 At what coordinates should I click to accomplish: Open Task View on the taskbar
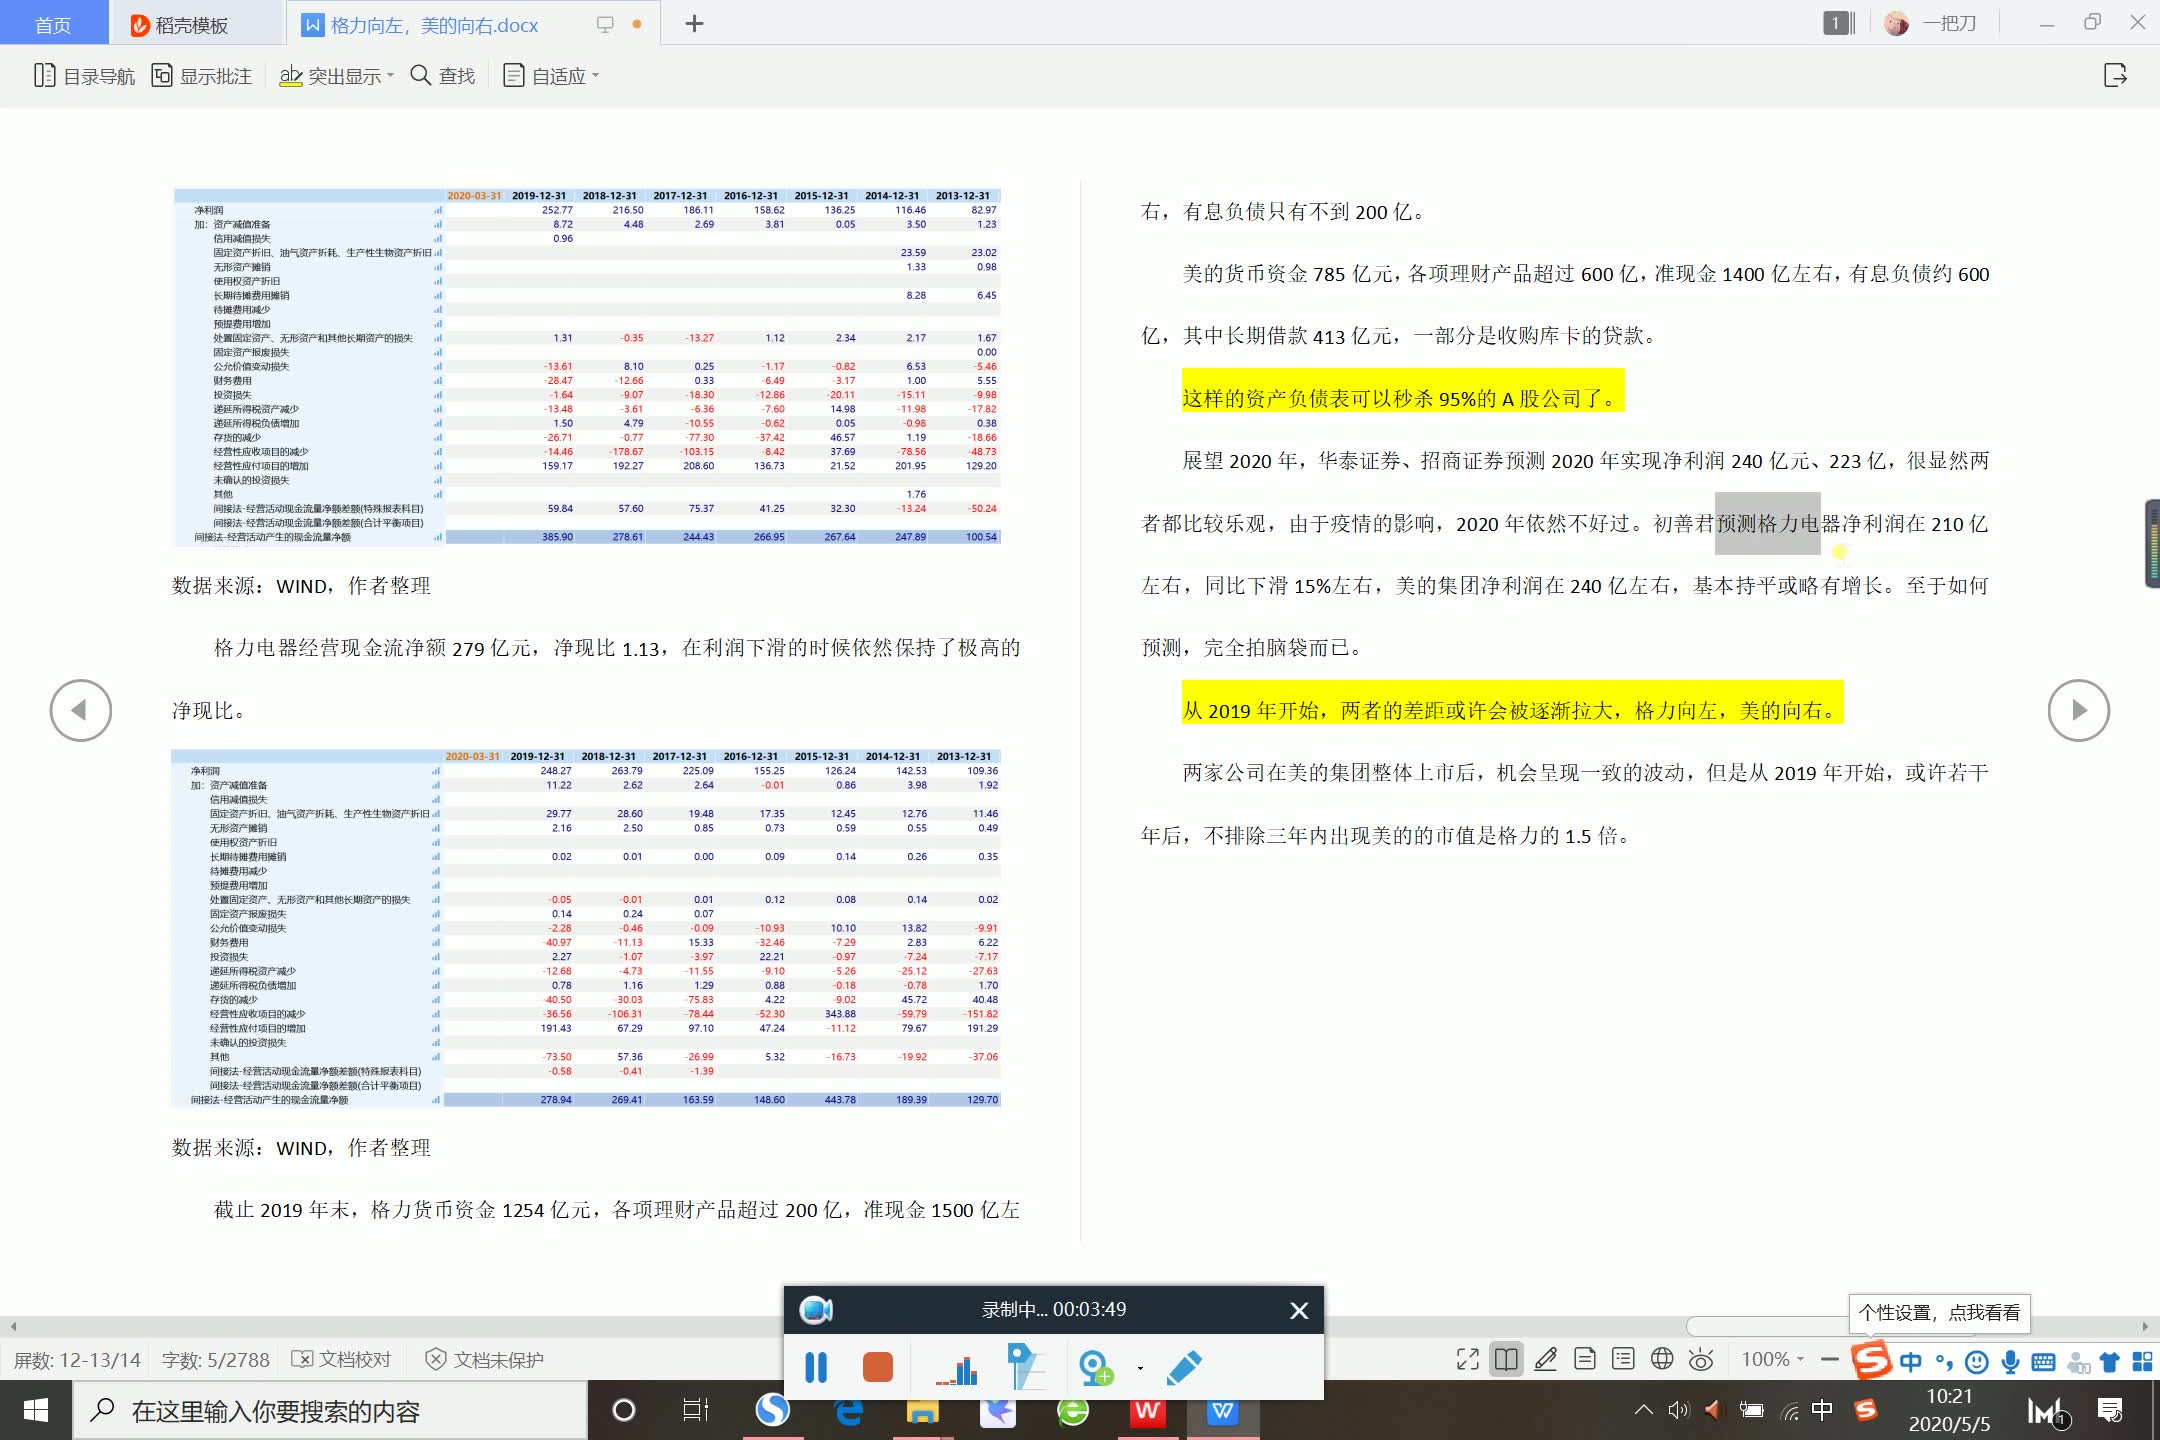(x=695, y=1411)
